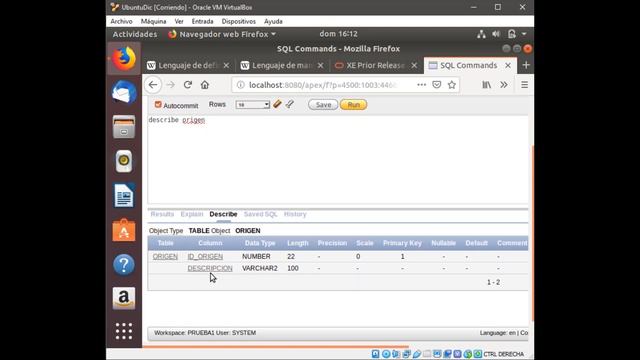Open the Ayuda menu
The image size is (640, 360).
click(273, 21)
